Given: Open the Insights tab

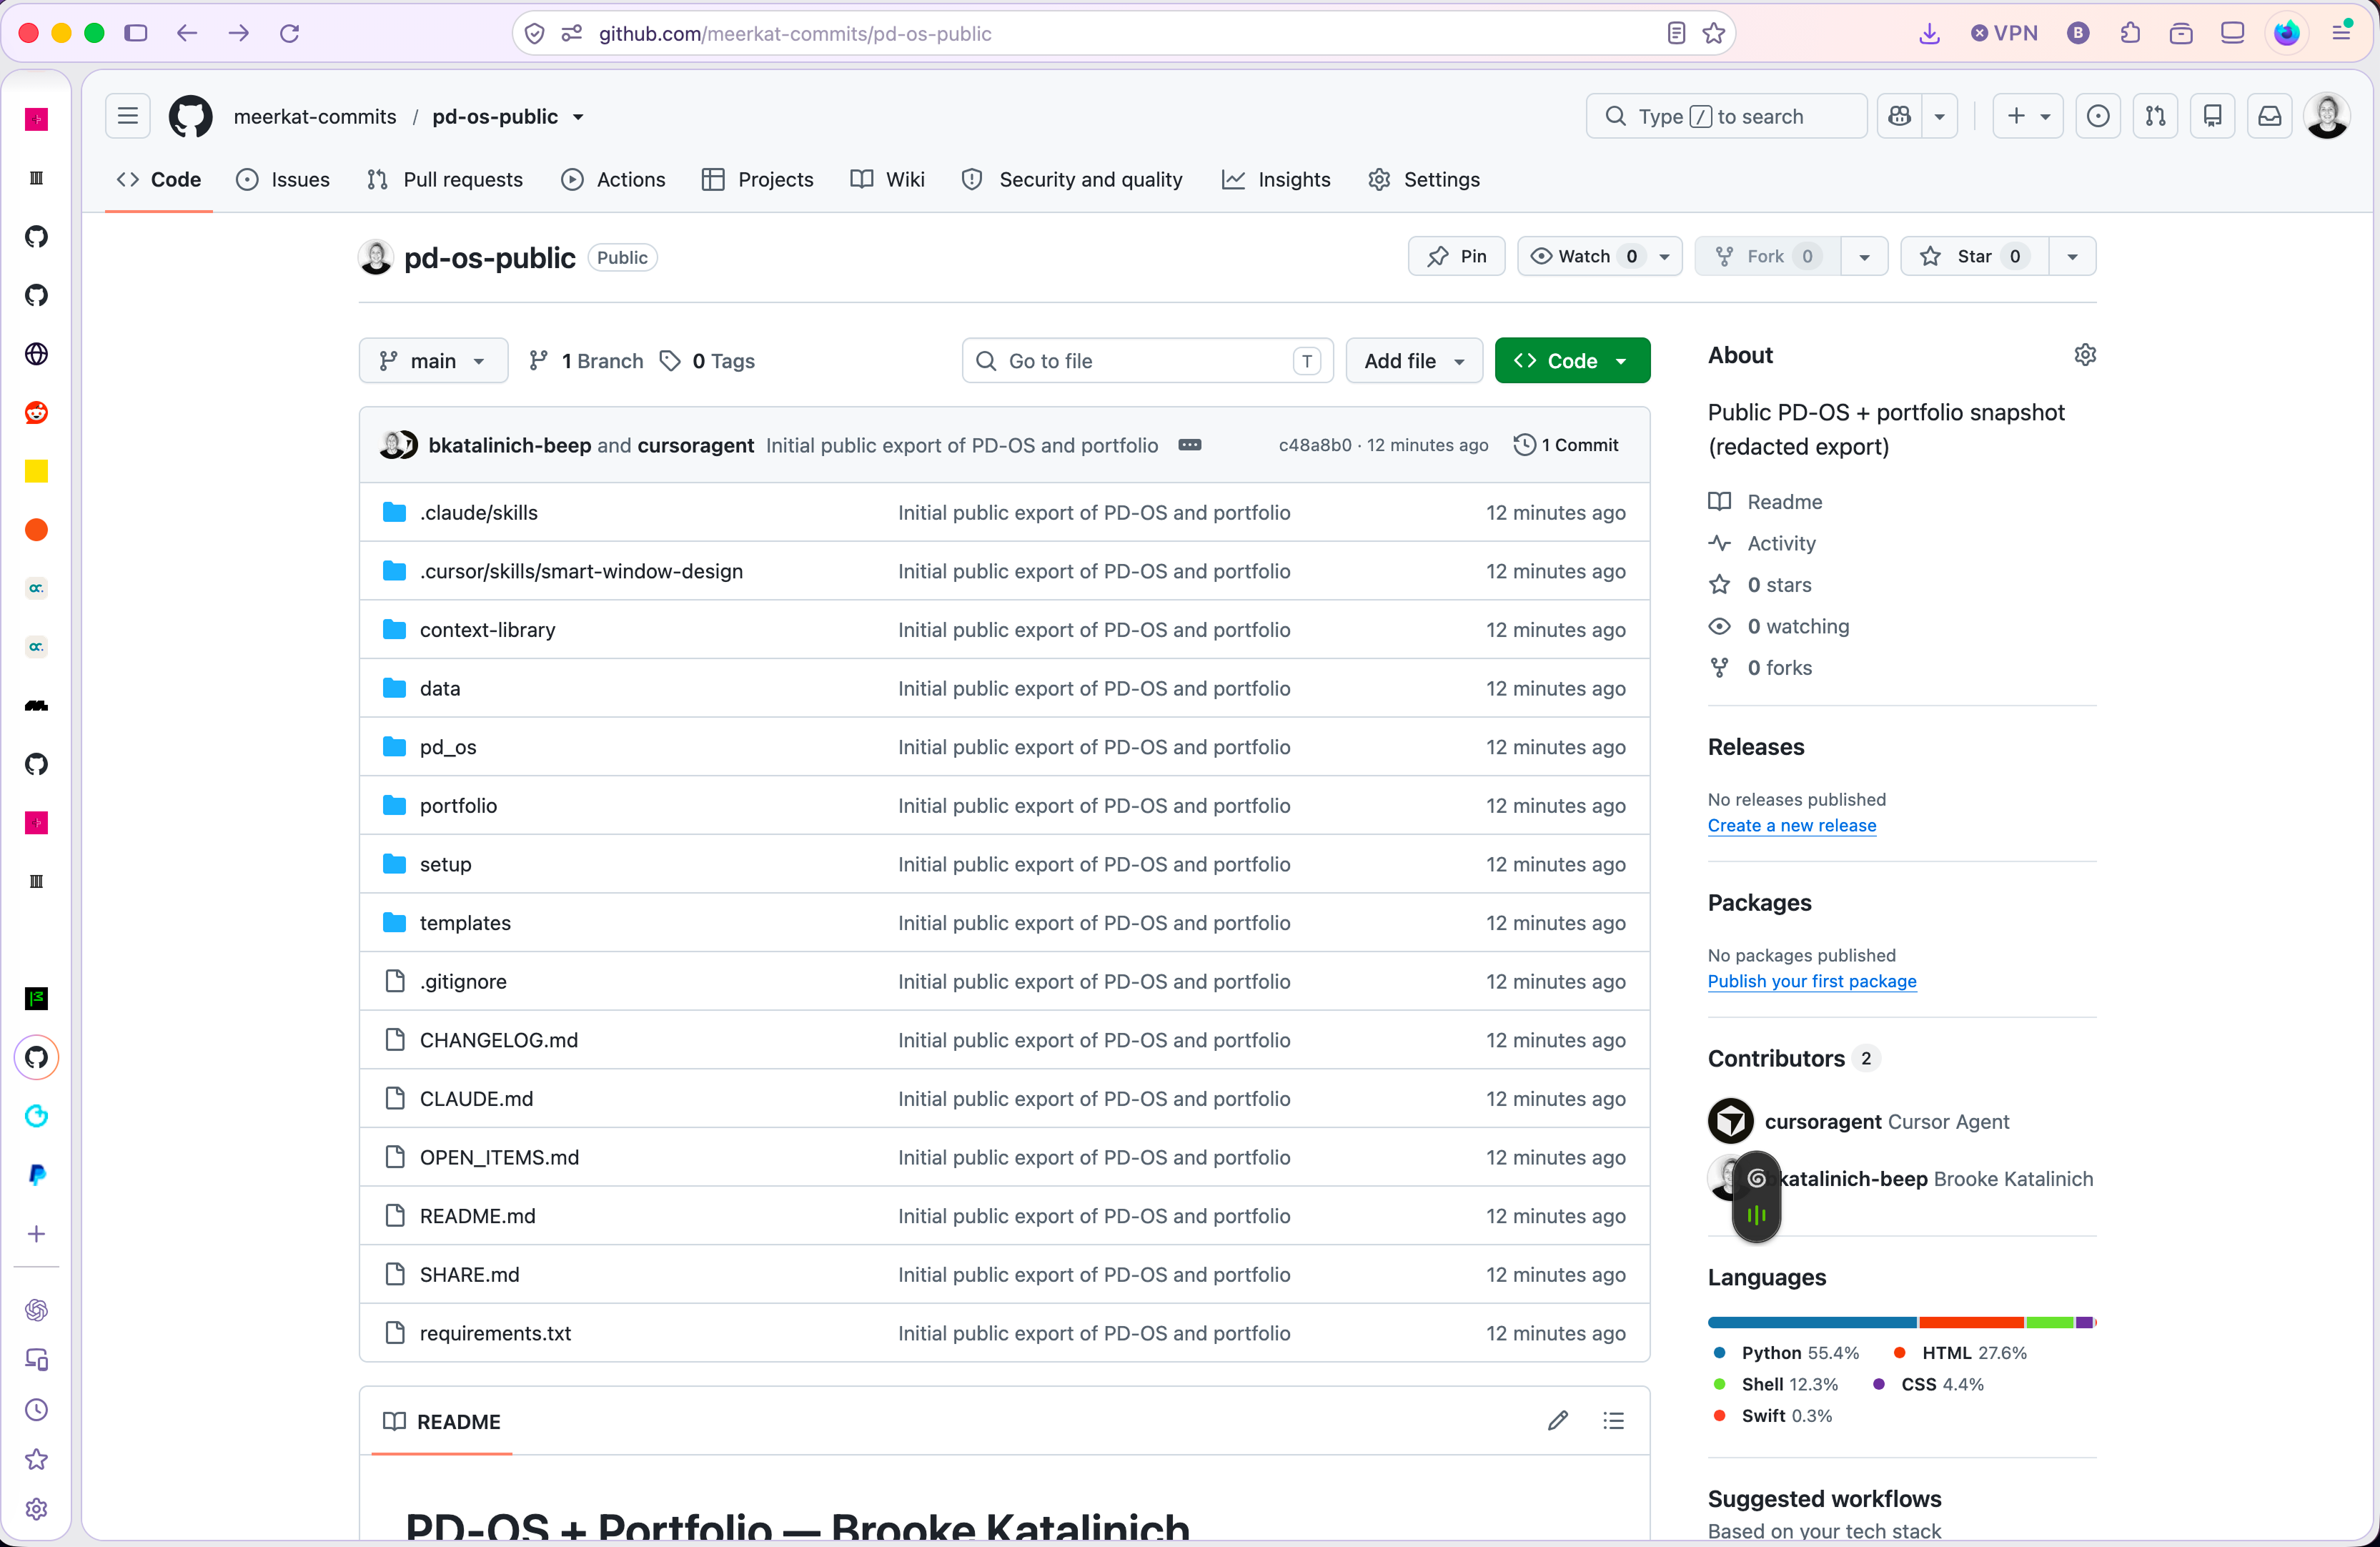Looking at the screenshot, I should coord(1276,180).
